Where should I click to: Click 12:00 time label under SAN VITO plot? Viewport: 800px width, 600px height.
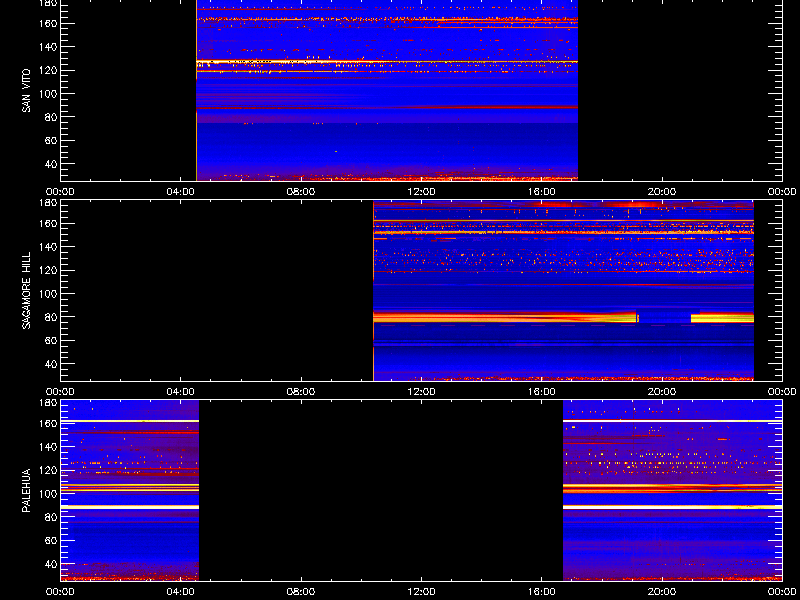click(421, 192)
